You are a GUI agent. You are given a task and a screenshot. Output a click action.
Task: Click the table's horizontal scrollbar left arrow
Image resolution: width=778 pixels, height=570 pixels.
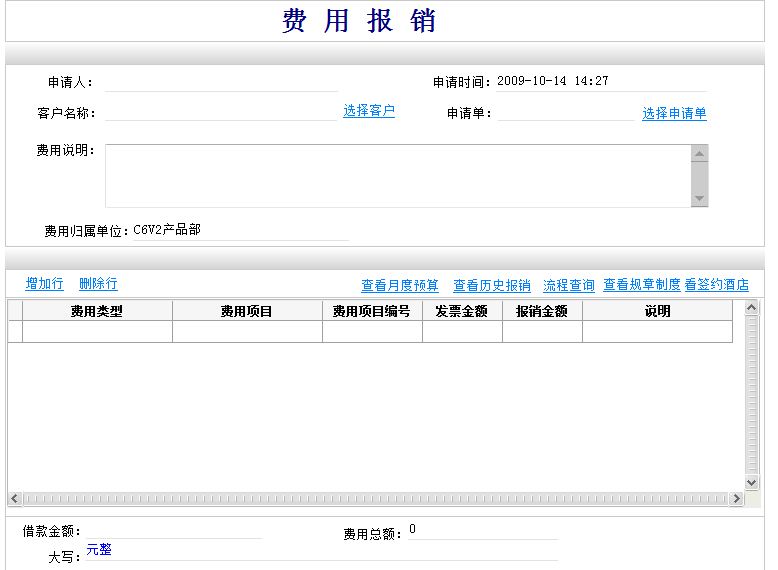[x=15, y=498]
